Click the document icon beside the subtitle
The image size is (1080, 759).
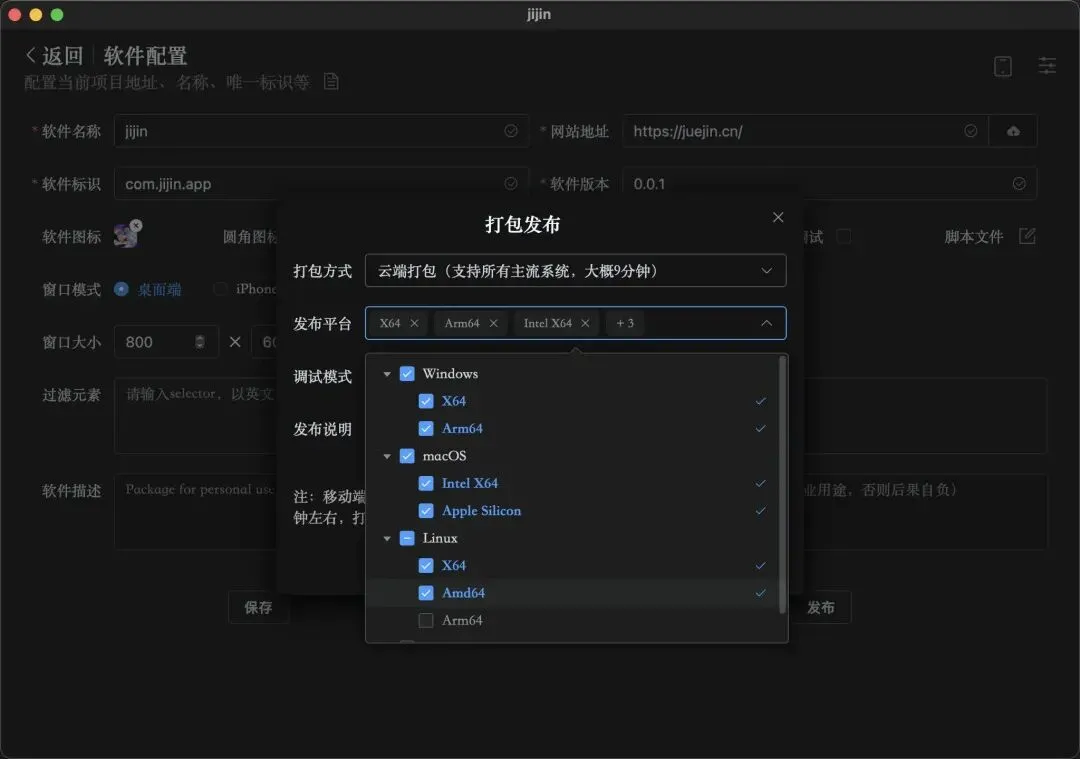tap(331, 82)
